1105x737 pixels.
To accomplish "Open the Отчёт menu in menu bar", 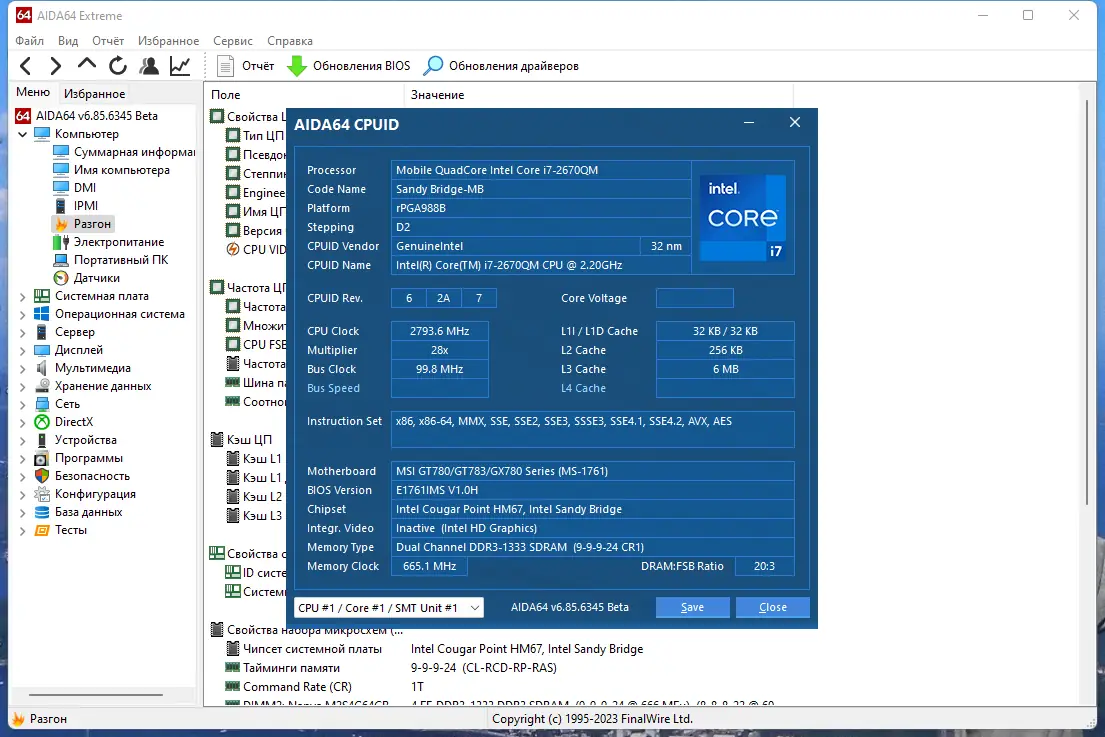I will [108, 41].
